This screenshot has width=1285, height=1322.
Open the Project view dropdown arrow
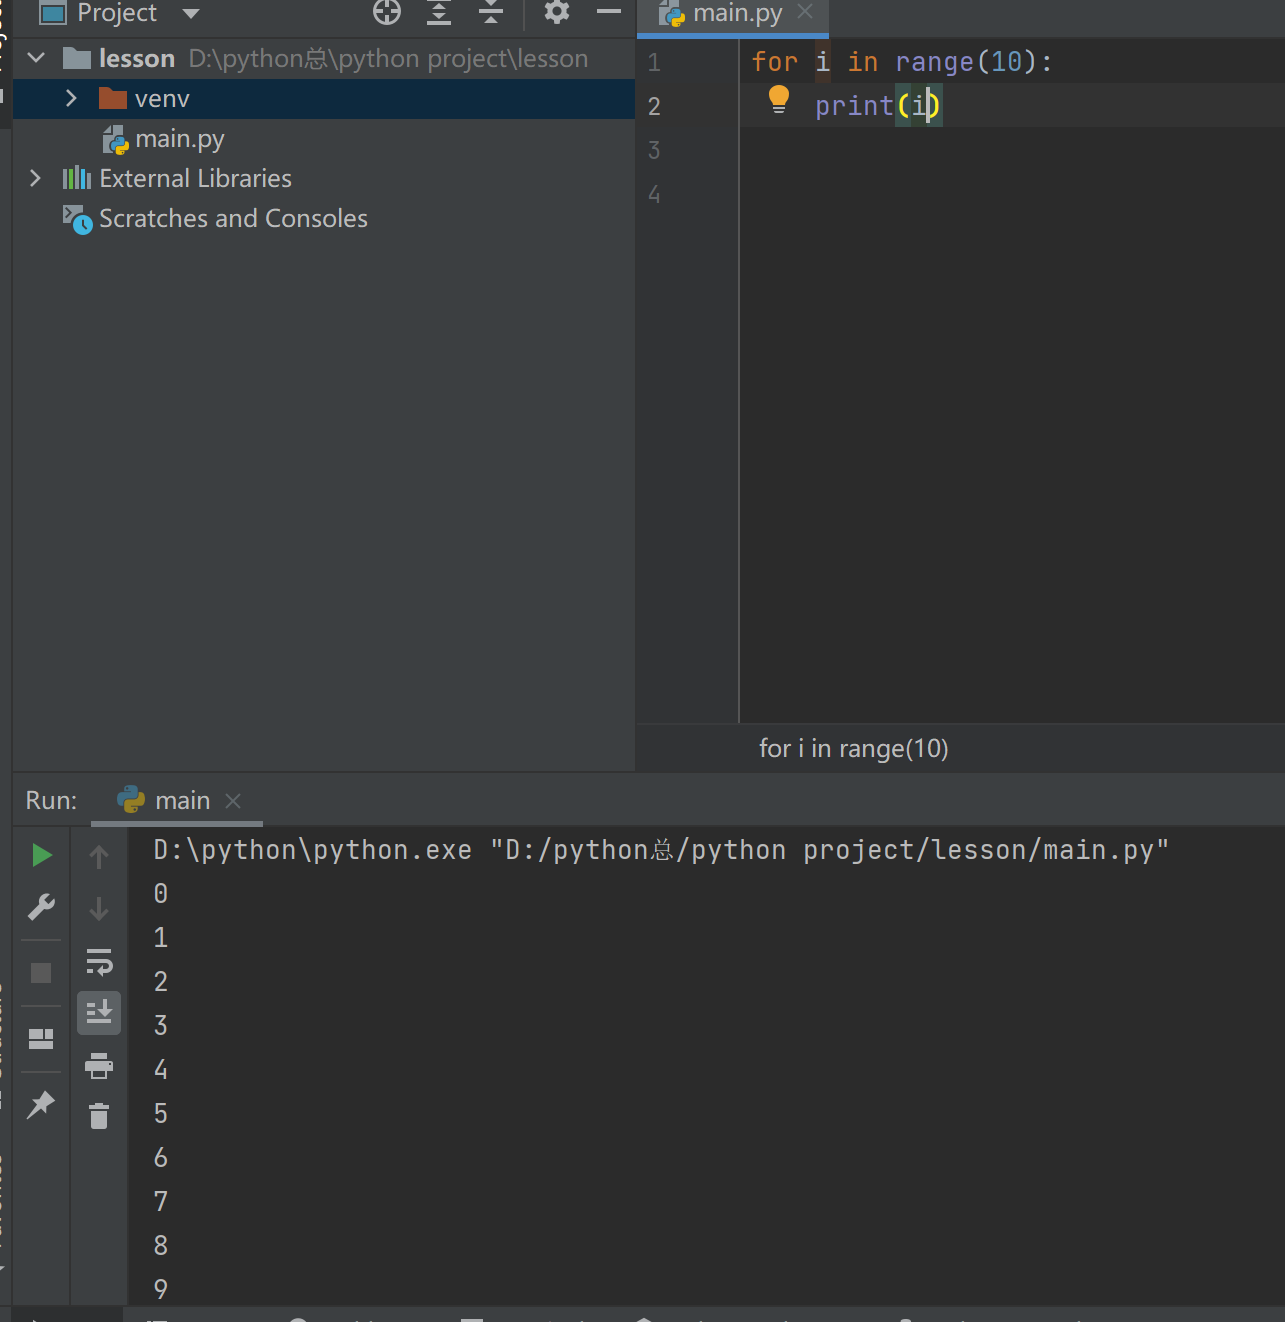(x=191, y=14)
